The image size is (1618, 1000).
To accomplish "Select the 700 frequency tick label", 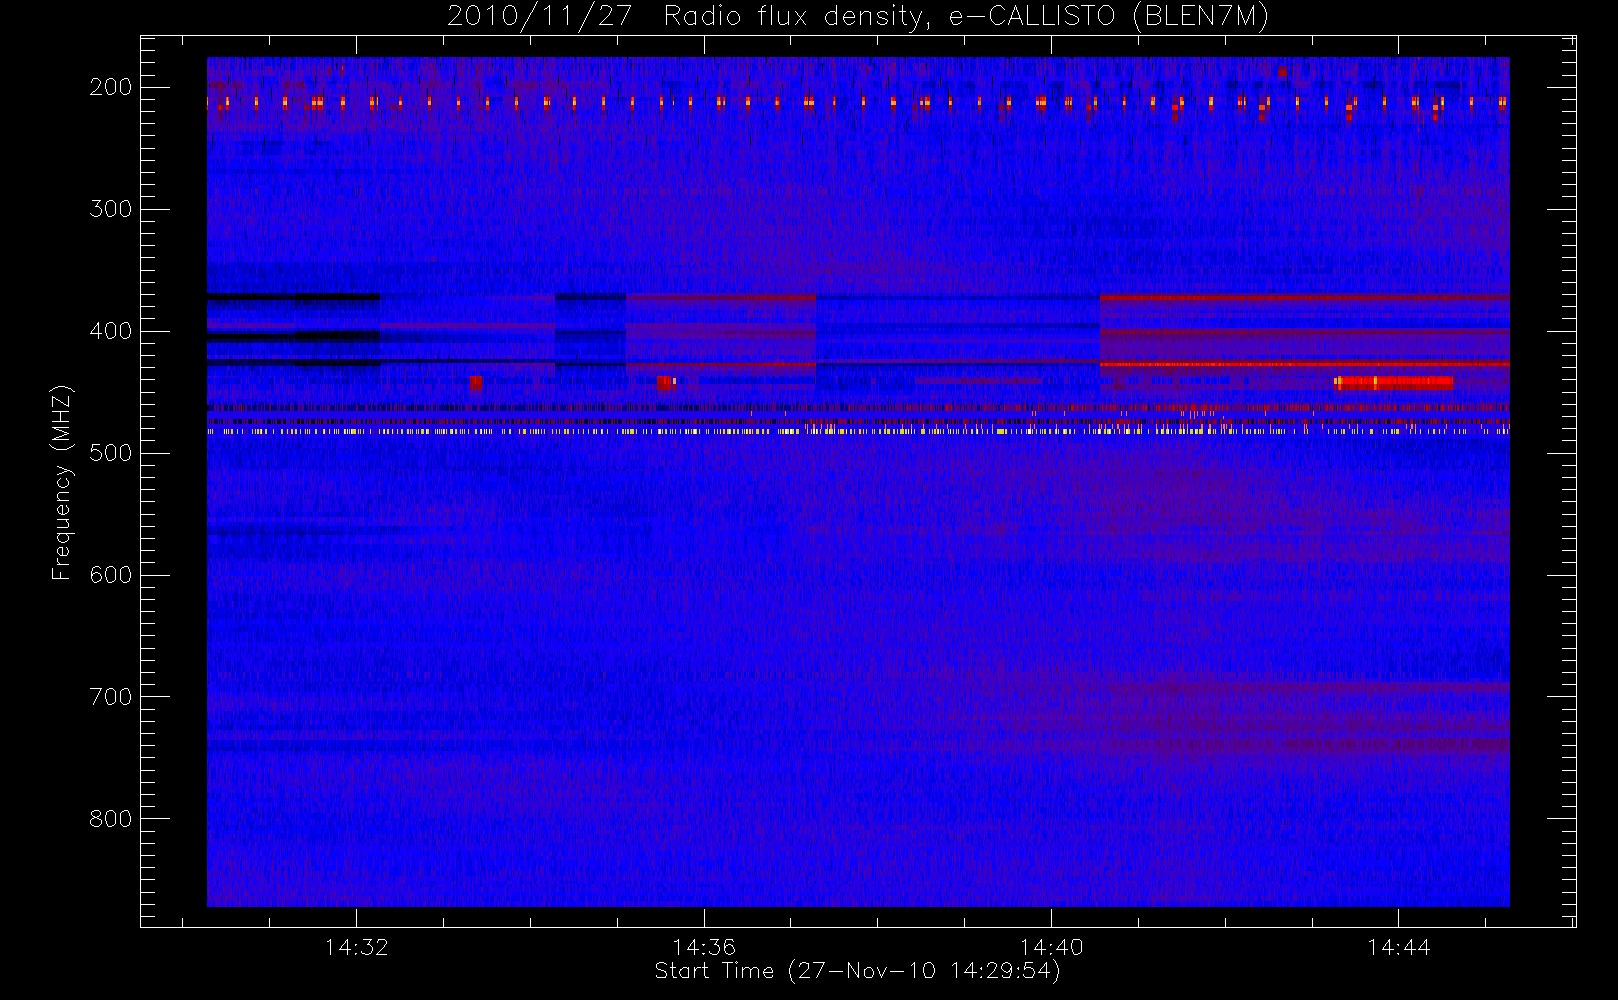I will tap(111, 697).
